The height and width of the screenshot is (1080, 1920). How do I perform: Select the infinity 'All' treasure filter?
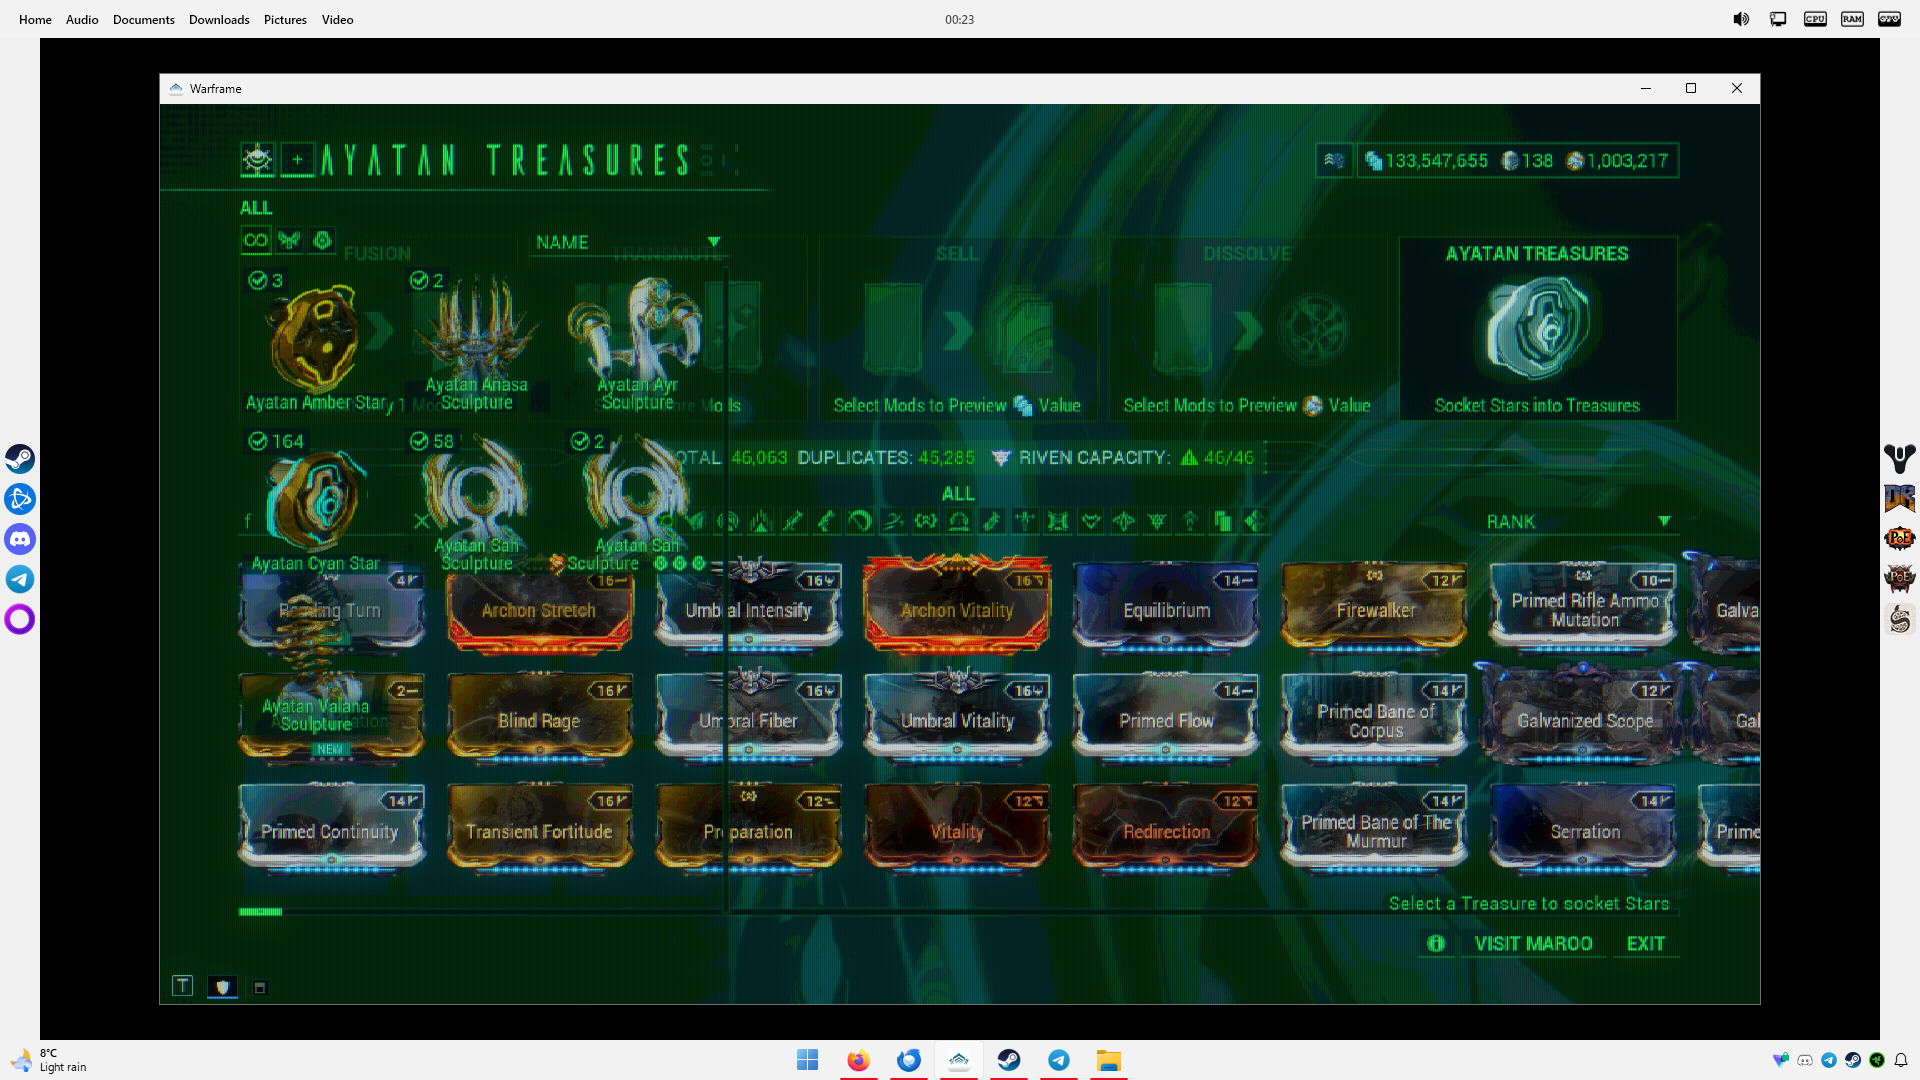(x=256, y=240)
